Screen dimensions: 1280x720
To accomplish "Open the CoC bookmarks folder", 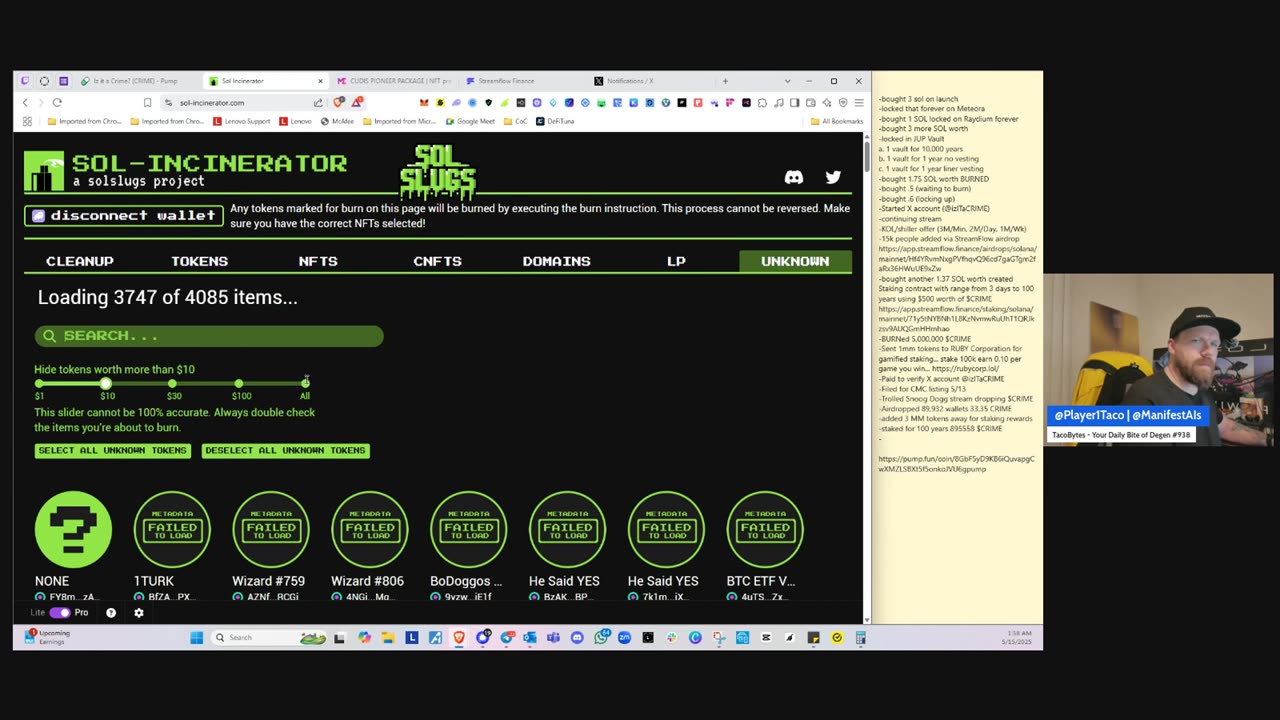I will pyautogui.click(x=515, y=121).
